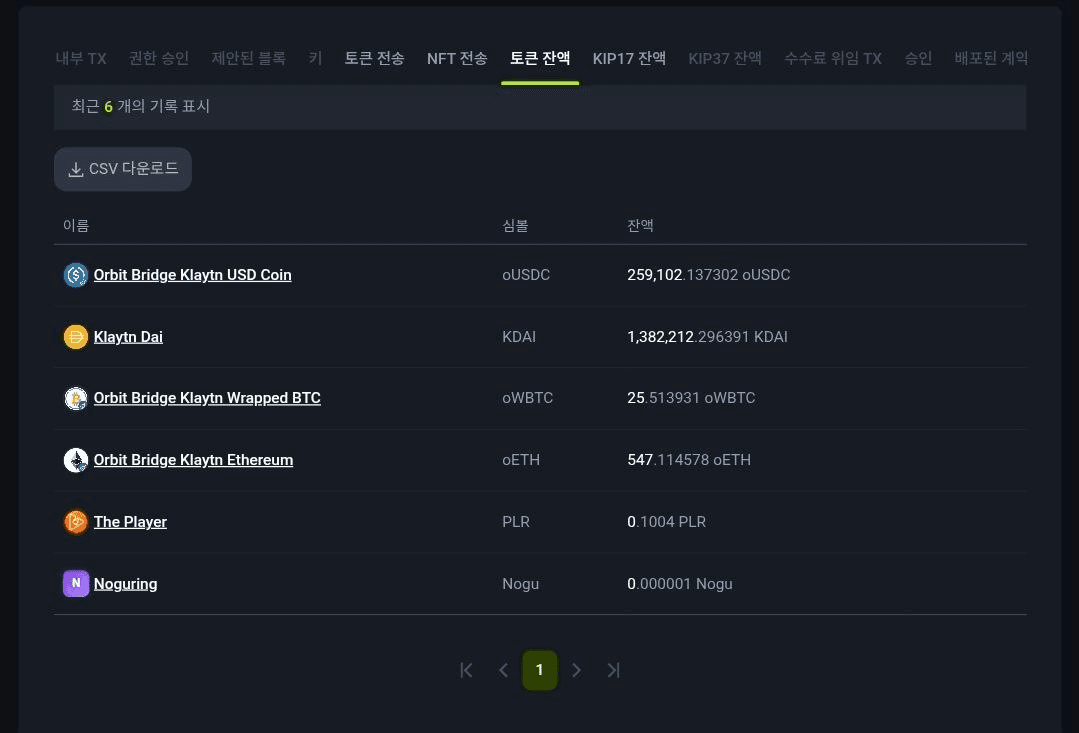Open the KIP17 잔액 tab
The image size is (1079, 733).
[629, 59]
